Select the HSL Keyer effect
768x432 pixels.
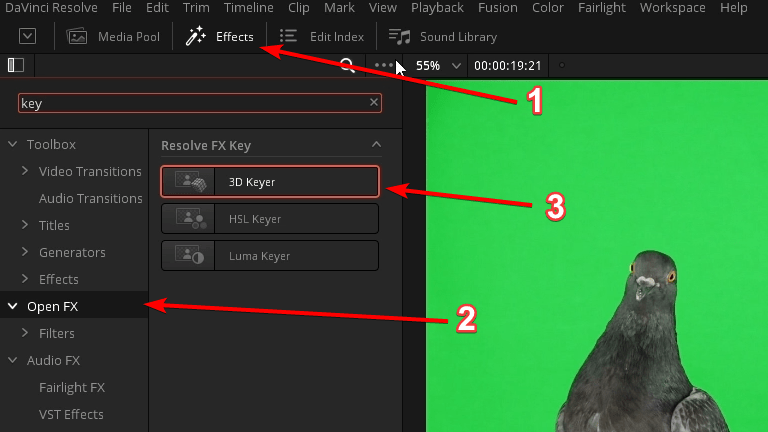(x=270, y=218)
